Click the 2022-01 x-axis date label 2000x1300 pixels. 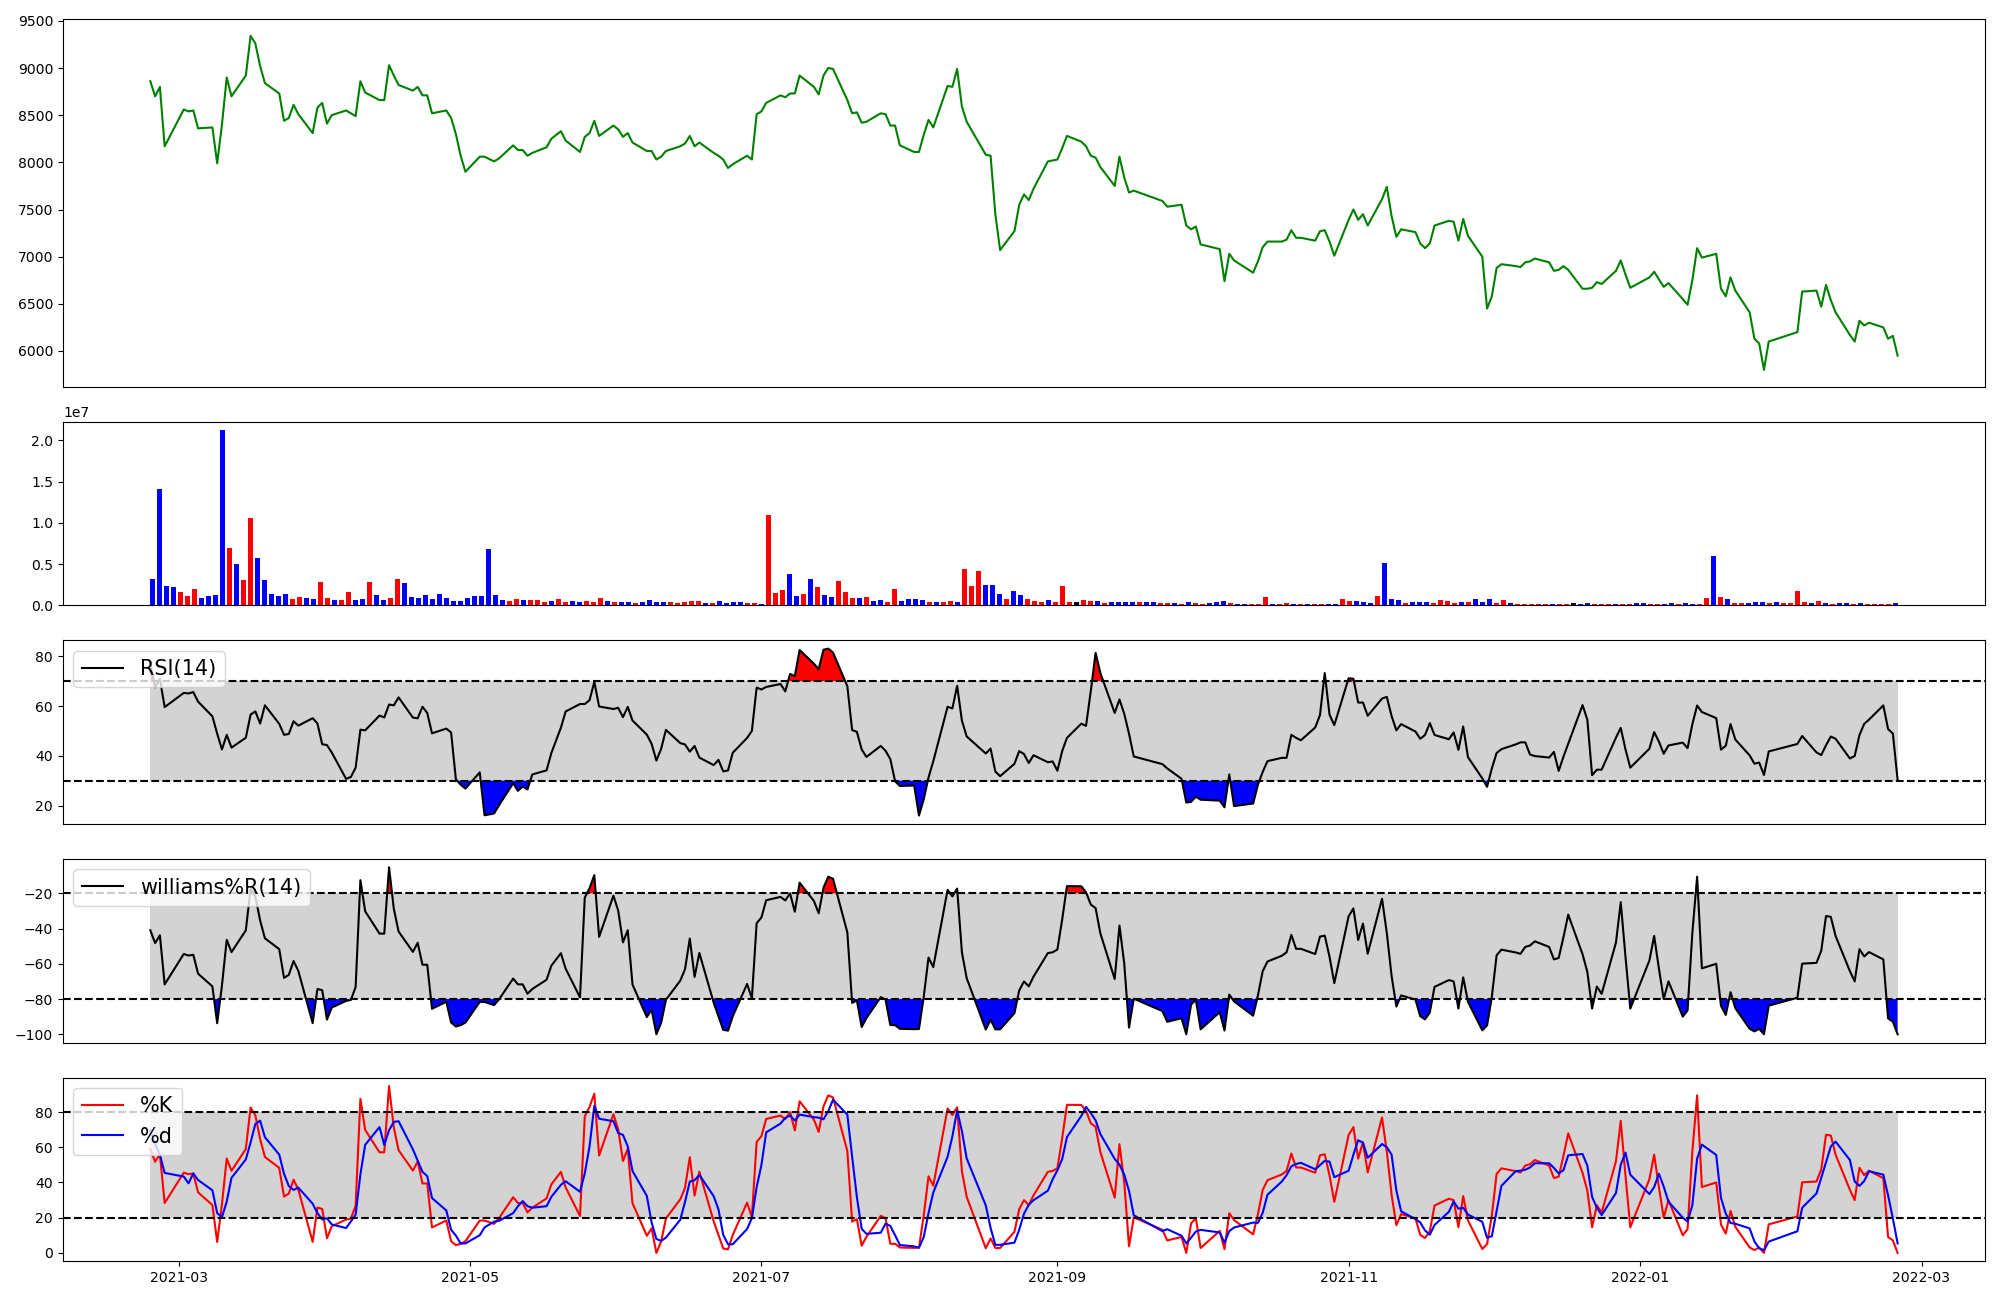(1640, 1277)
